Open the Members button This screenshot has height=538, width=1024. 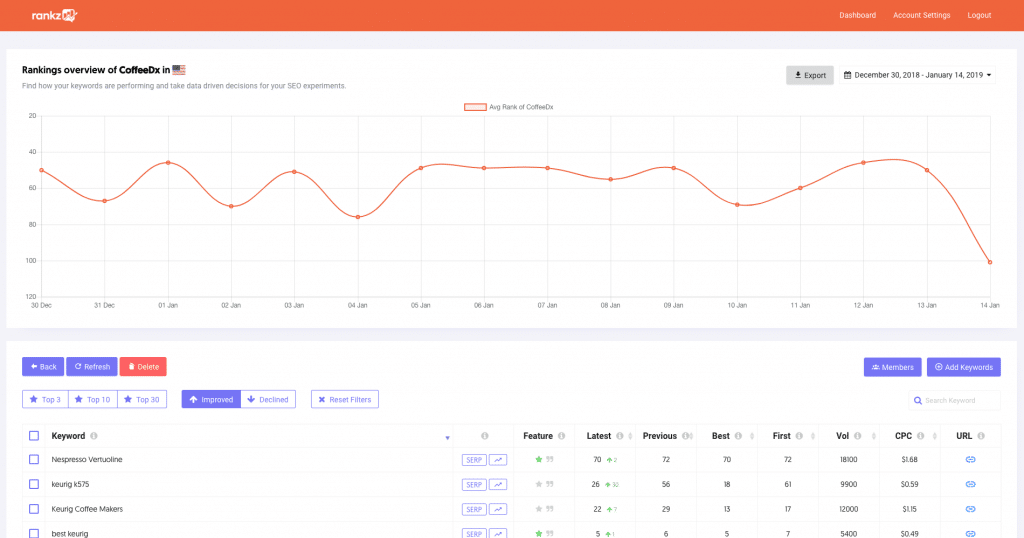(893, 367)
